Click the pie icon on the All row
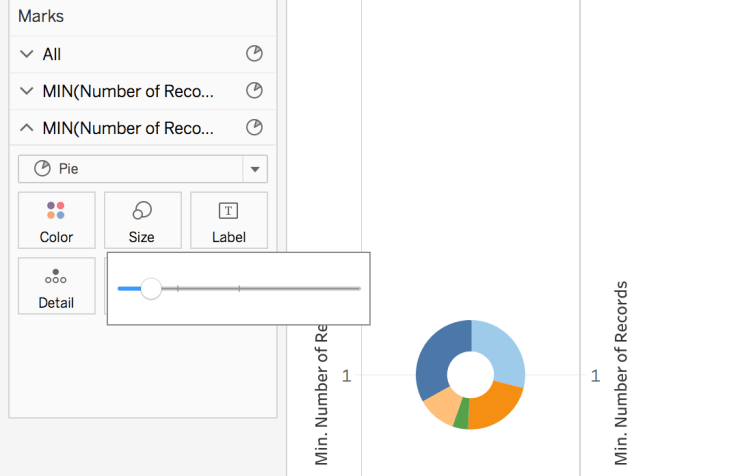This screenshot has height=476, width=740. pyautogui.click(x=254, y=54)
